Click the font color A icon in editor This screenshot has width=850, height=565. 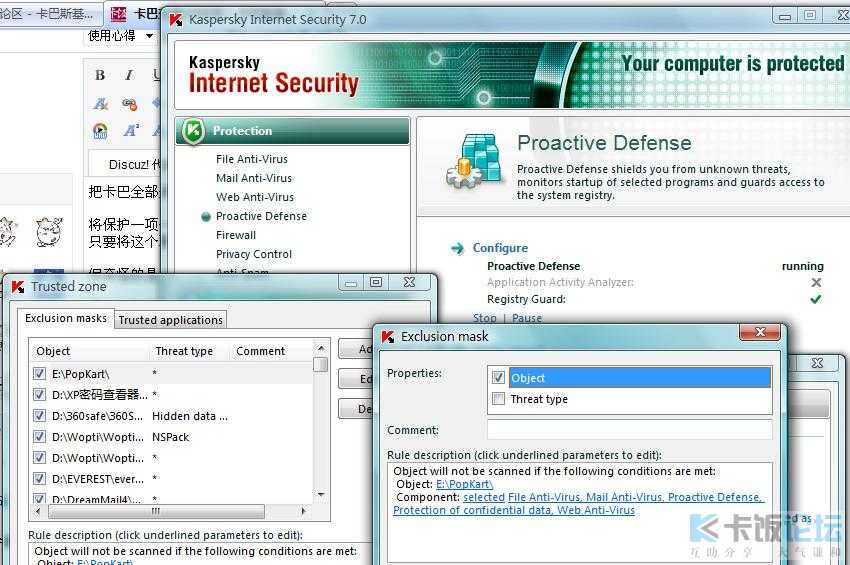tap(101, 103)
